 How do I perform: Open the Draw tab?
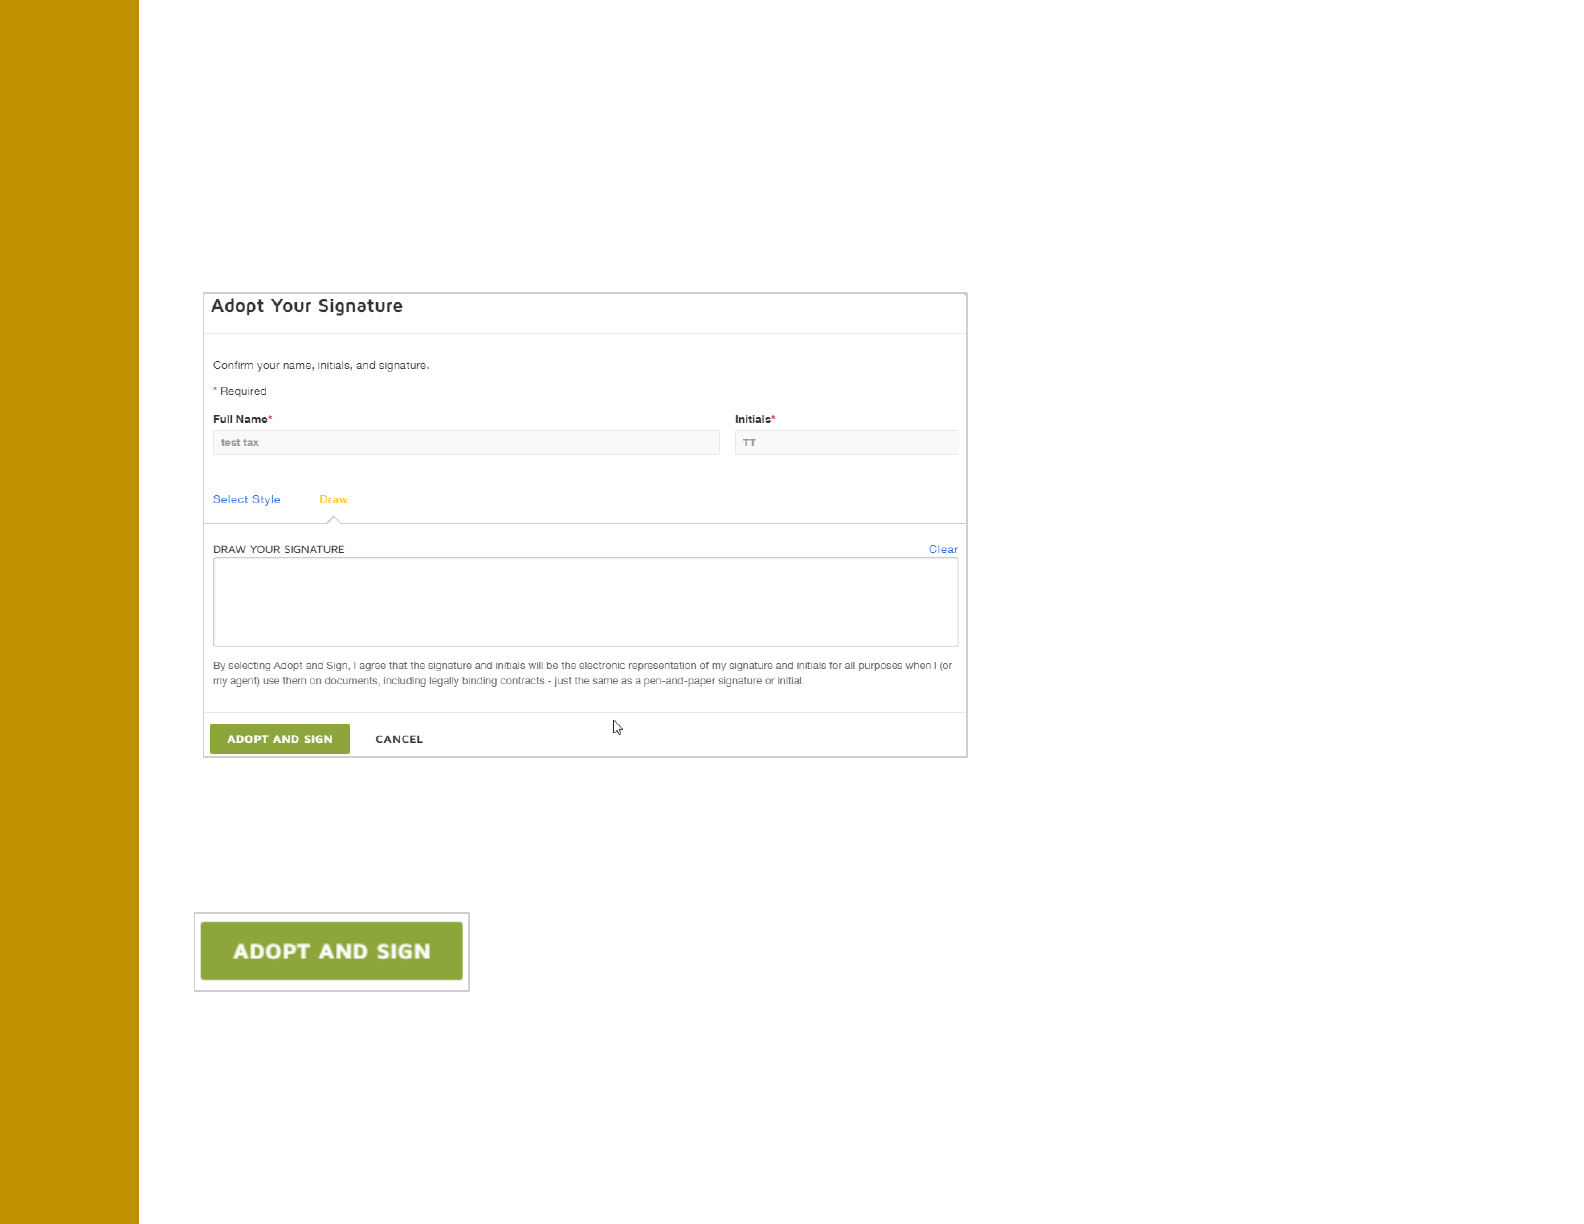[x=333, y=499]
